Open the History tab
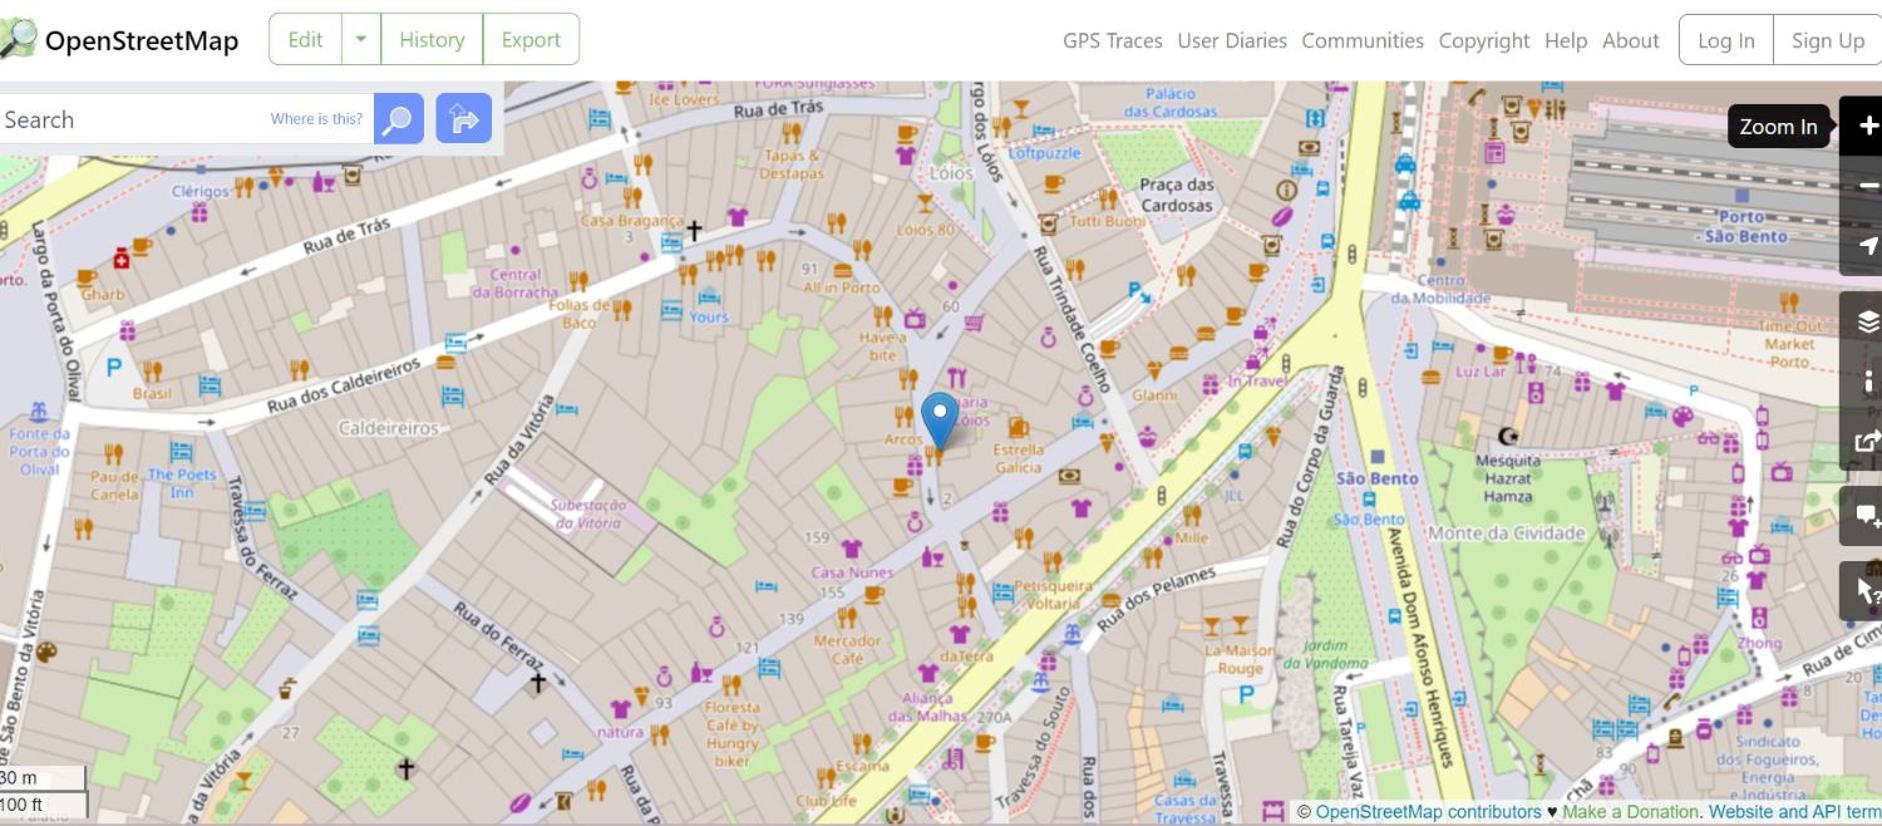Viewport: 1882px width, 826px height. click(432, 40)
